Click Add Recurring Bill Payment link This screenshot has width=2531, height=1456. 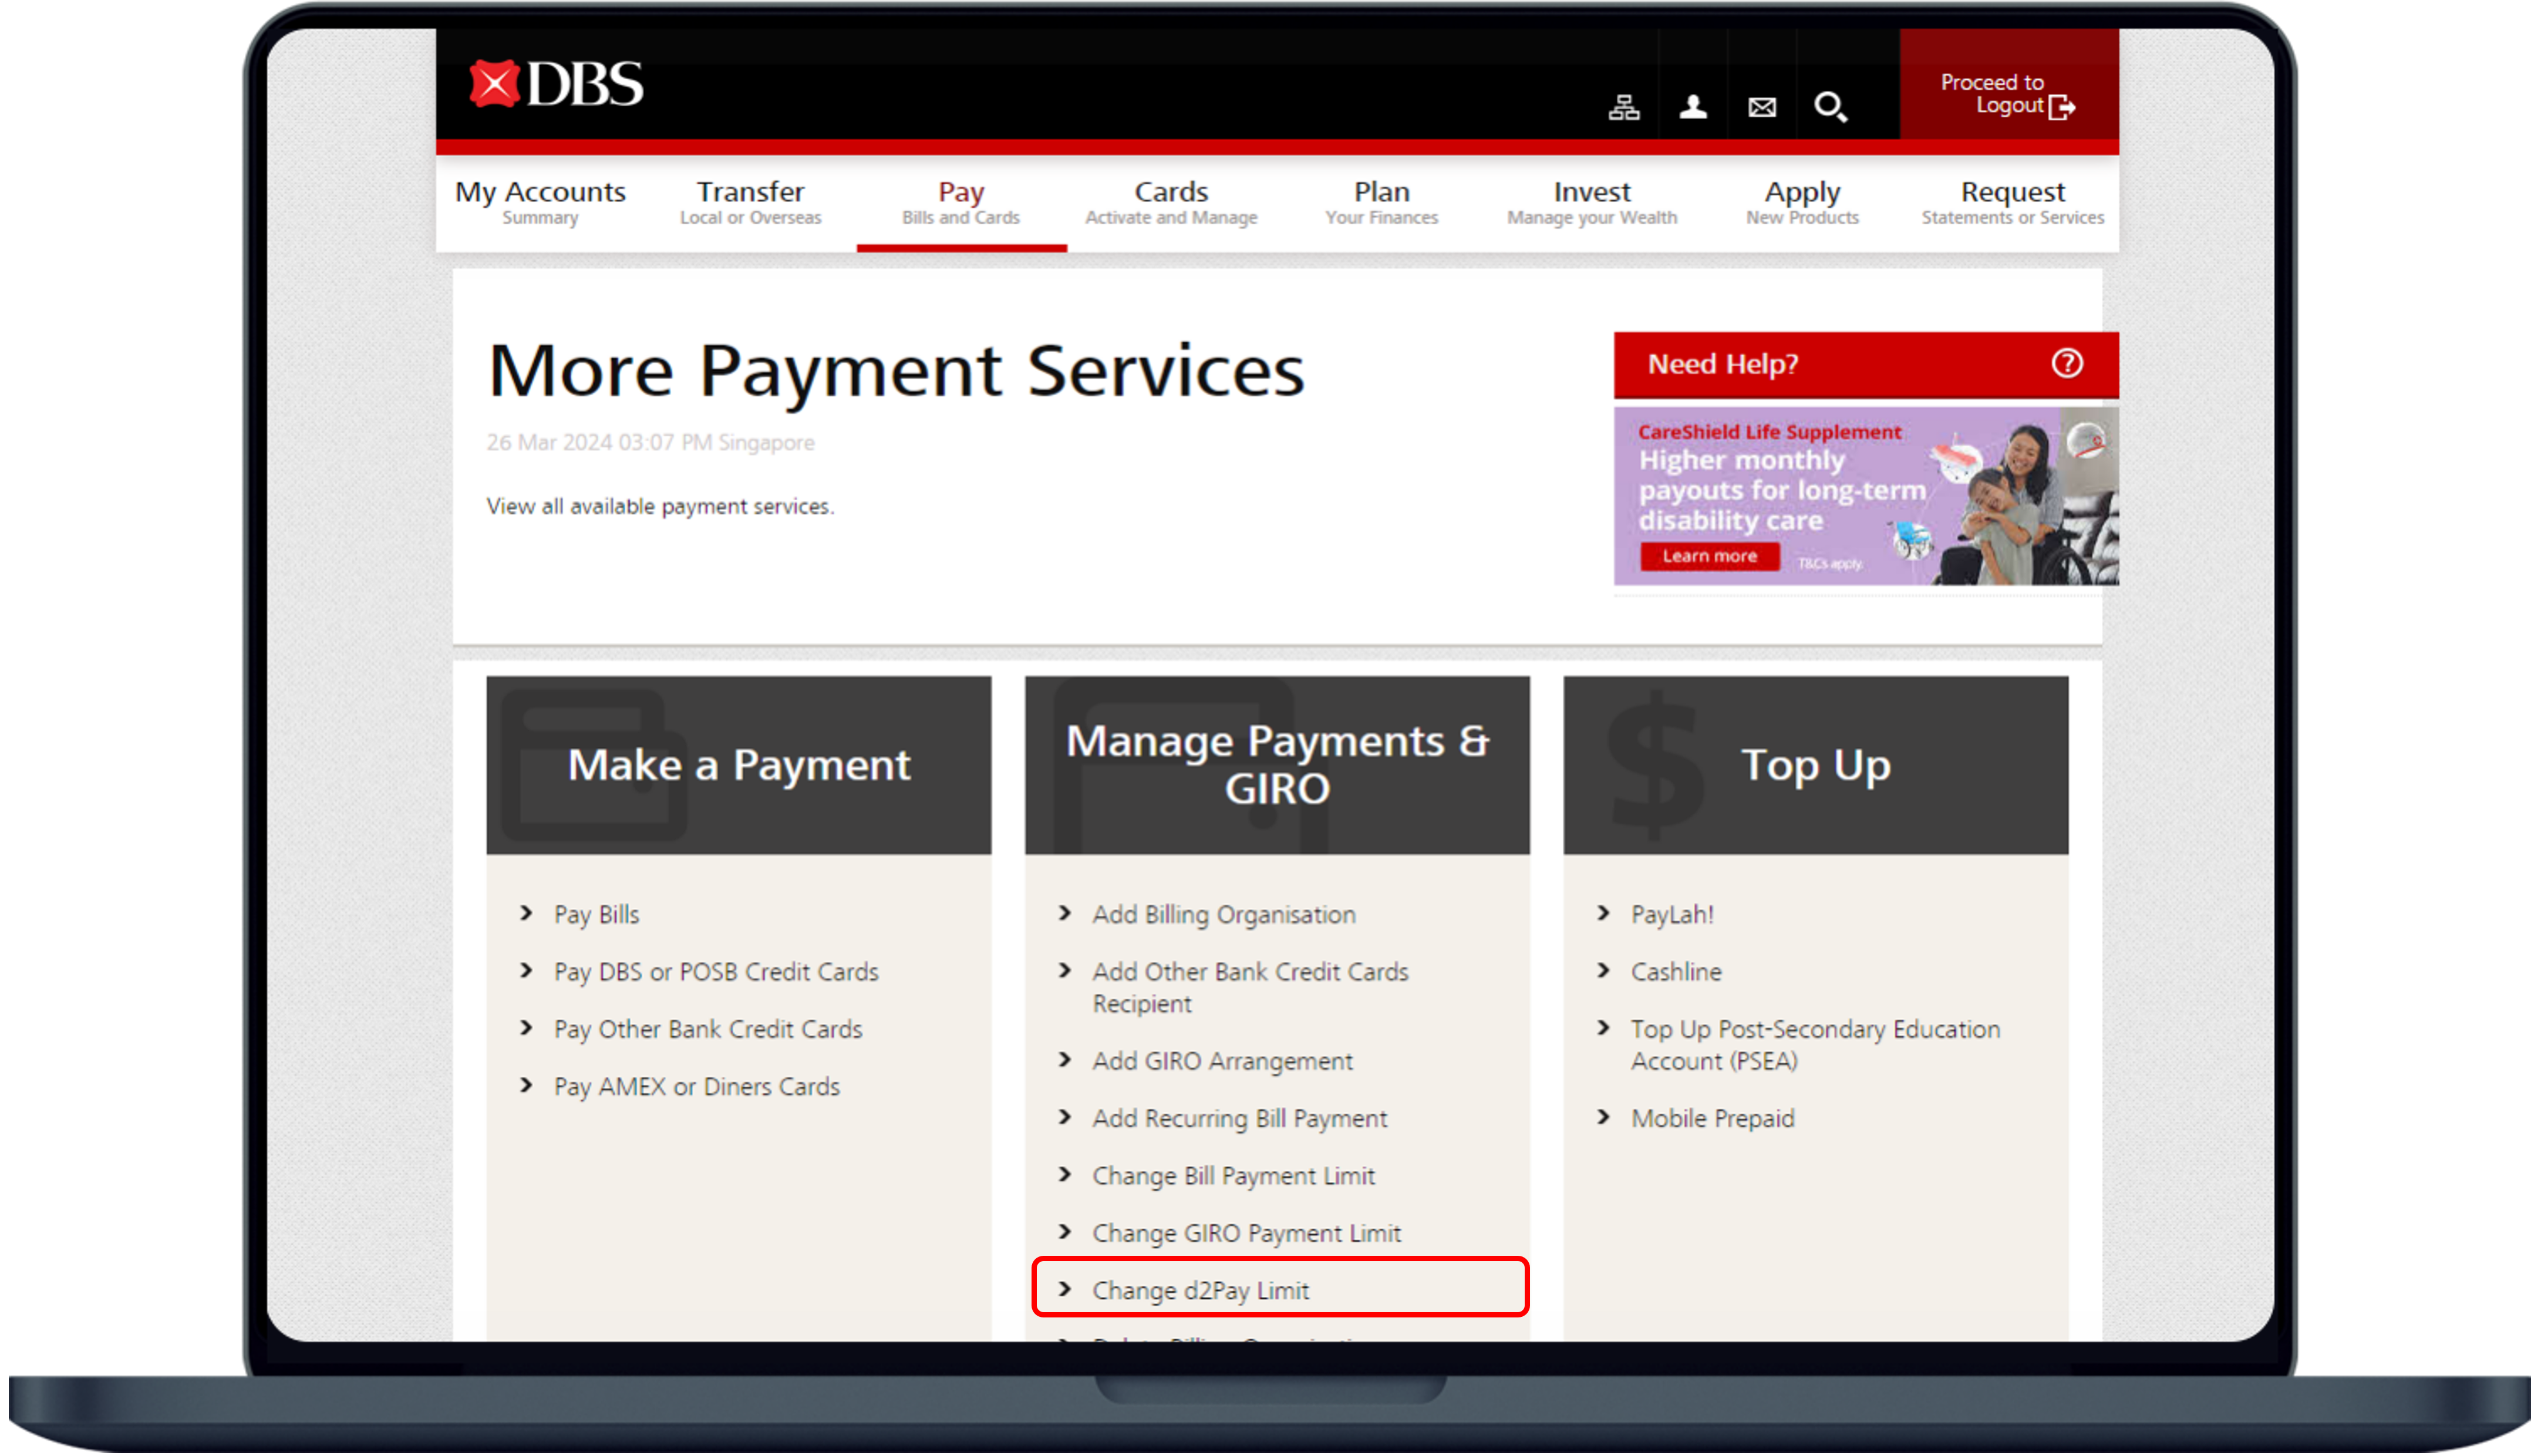tap(1239, 1118)
